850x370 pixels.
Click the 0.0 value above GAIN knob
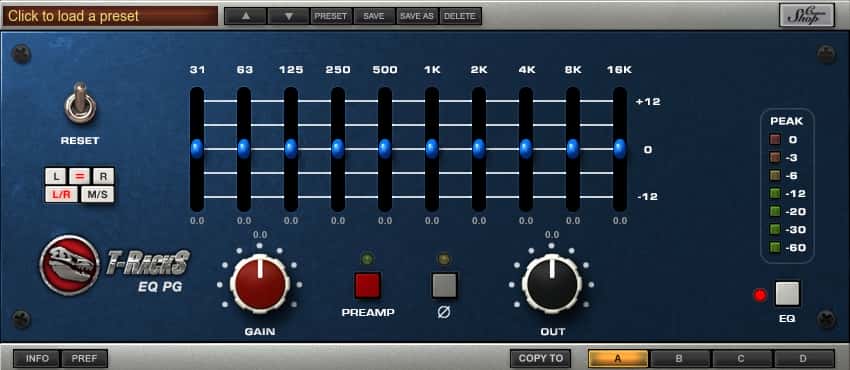(260, 235)
